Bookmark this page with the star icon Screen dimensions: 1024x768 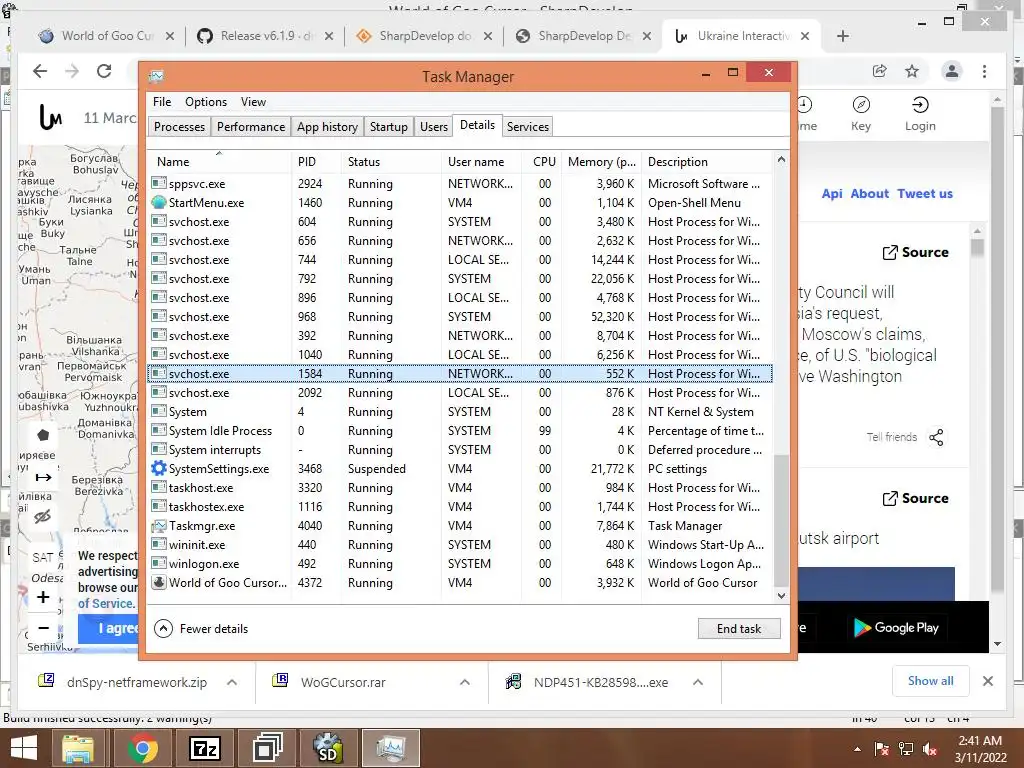[912, 71]
